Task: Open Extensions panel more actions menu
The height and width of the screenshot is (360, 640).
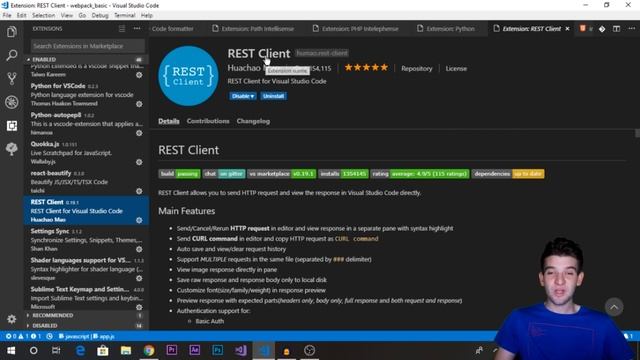Action: coord(137,29)
